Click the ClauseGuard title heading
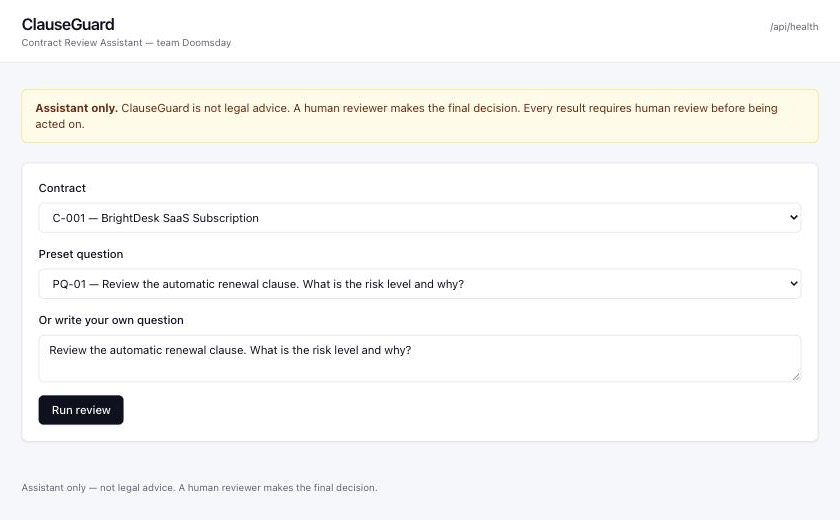 (68, 24)
